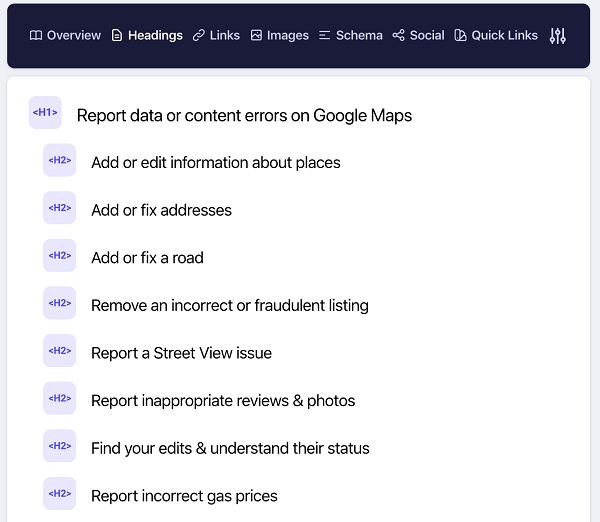The width and height of the screenshot is (600, 522).
Task: Open the Schema tab
Action: click(x=351, y=36)
